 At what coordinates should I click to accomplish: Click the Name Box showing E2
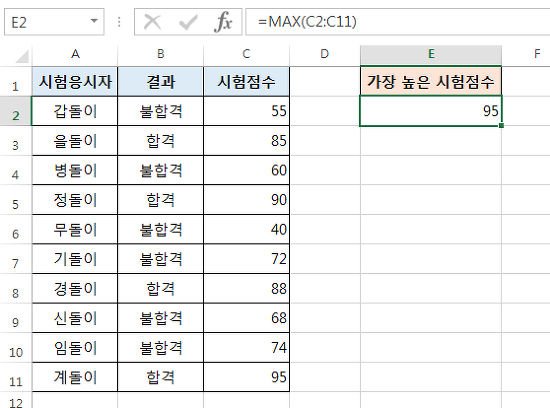[x=54, y=22]
